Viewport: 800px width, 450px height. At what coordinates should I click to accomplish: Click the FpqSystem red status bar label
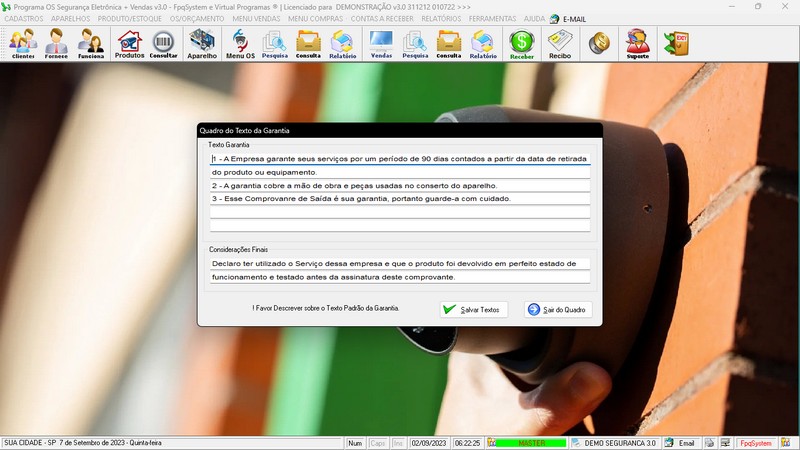coord(756,443)
